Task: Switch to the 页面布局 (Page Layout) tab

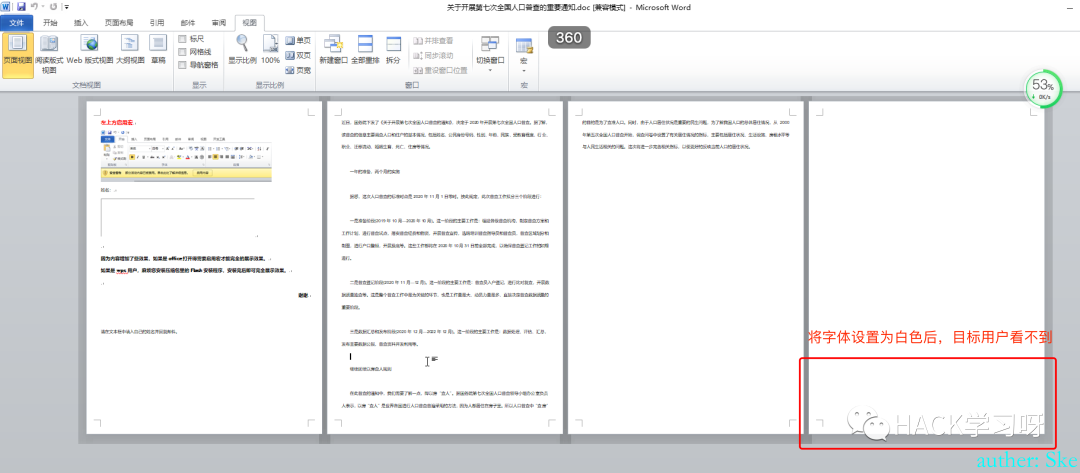Action: [x=119, y=23]
